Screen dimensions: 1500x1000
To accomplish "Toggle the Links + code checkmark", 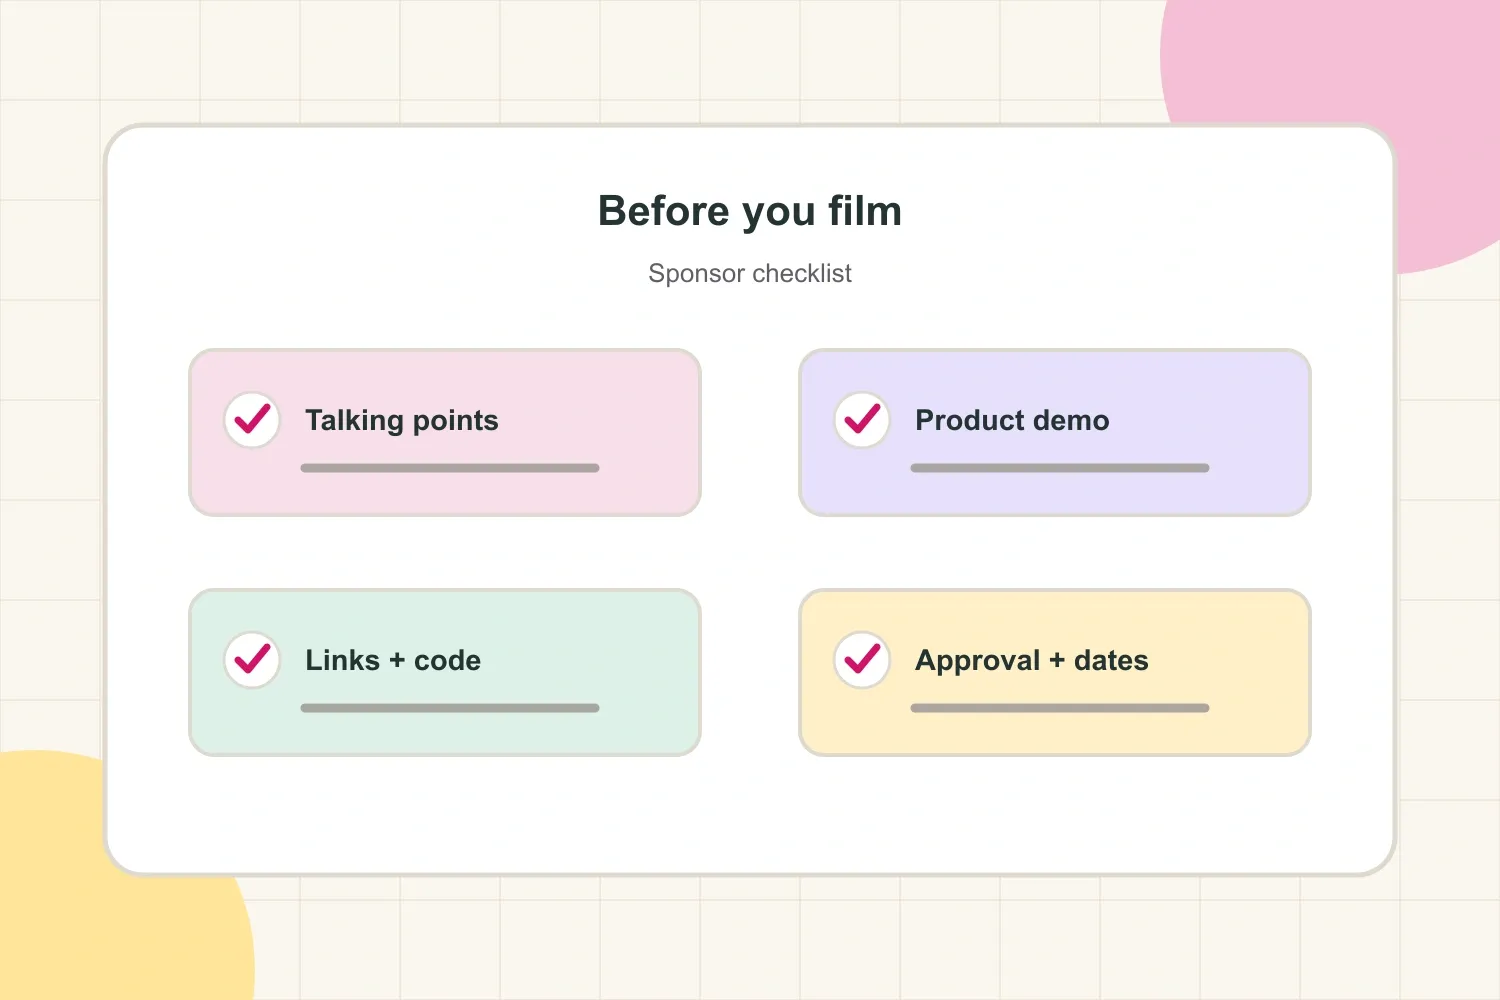I will click(x=252, y=660).
